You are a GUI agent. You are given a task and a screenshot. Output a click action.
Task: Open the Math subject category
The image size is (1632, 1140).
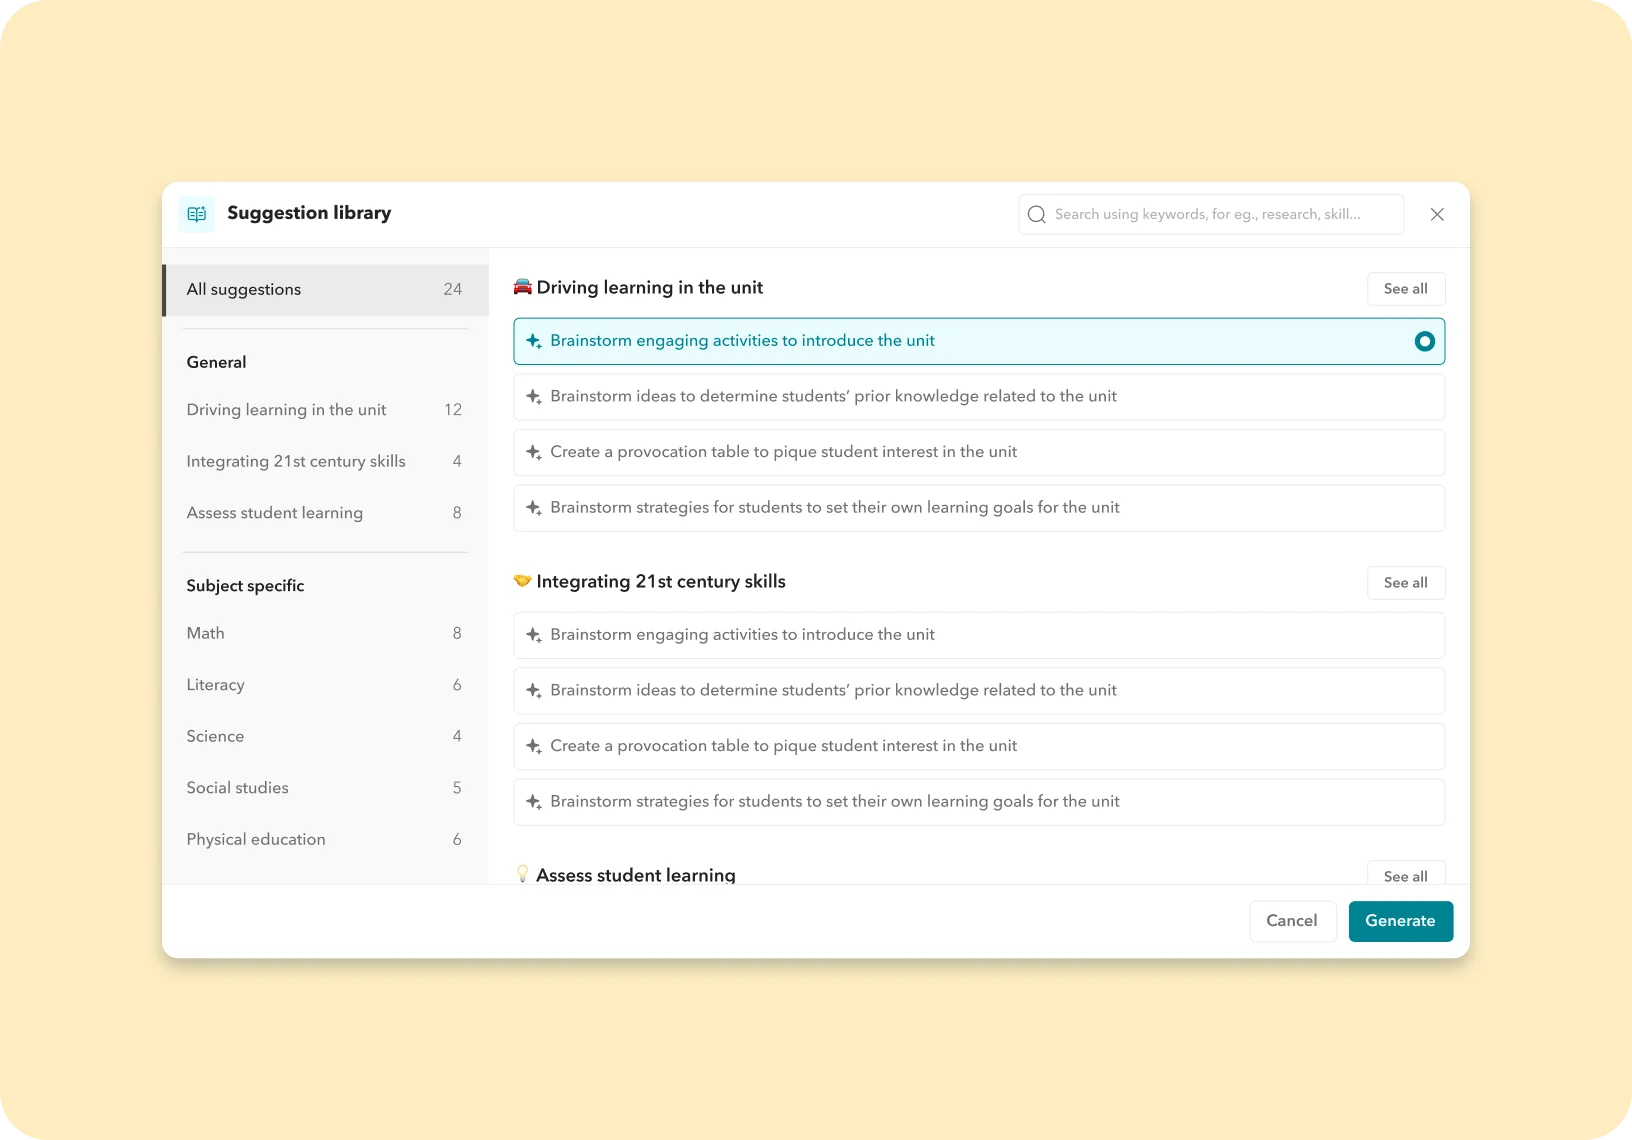324,633
